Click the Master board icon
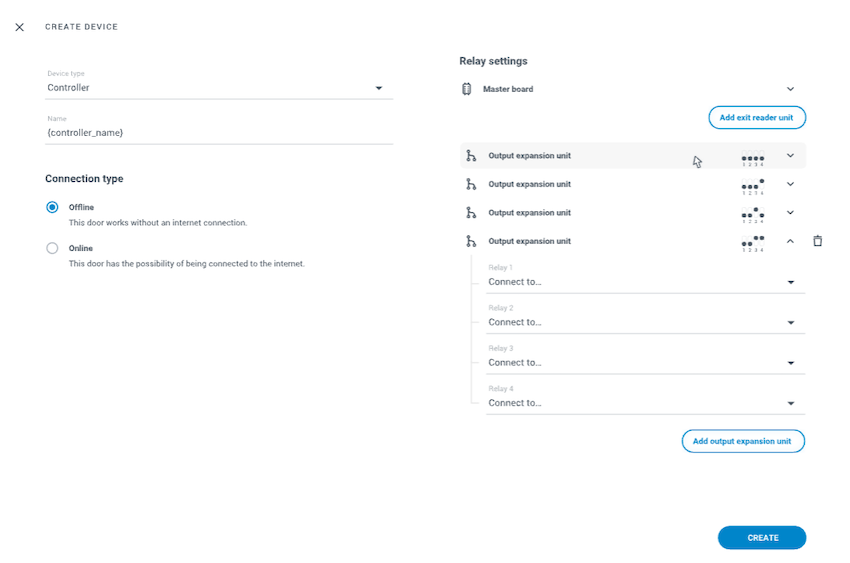The width and height of the screenshot is (850, 563). tap(466, 89)
